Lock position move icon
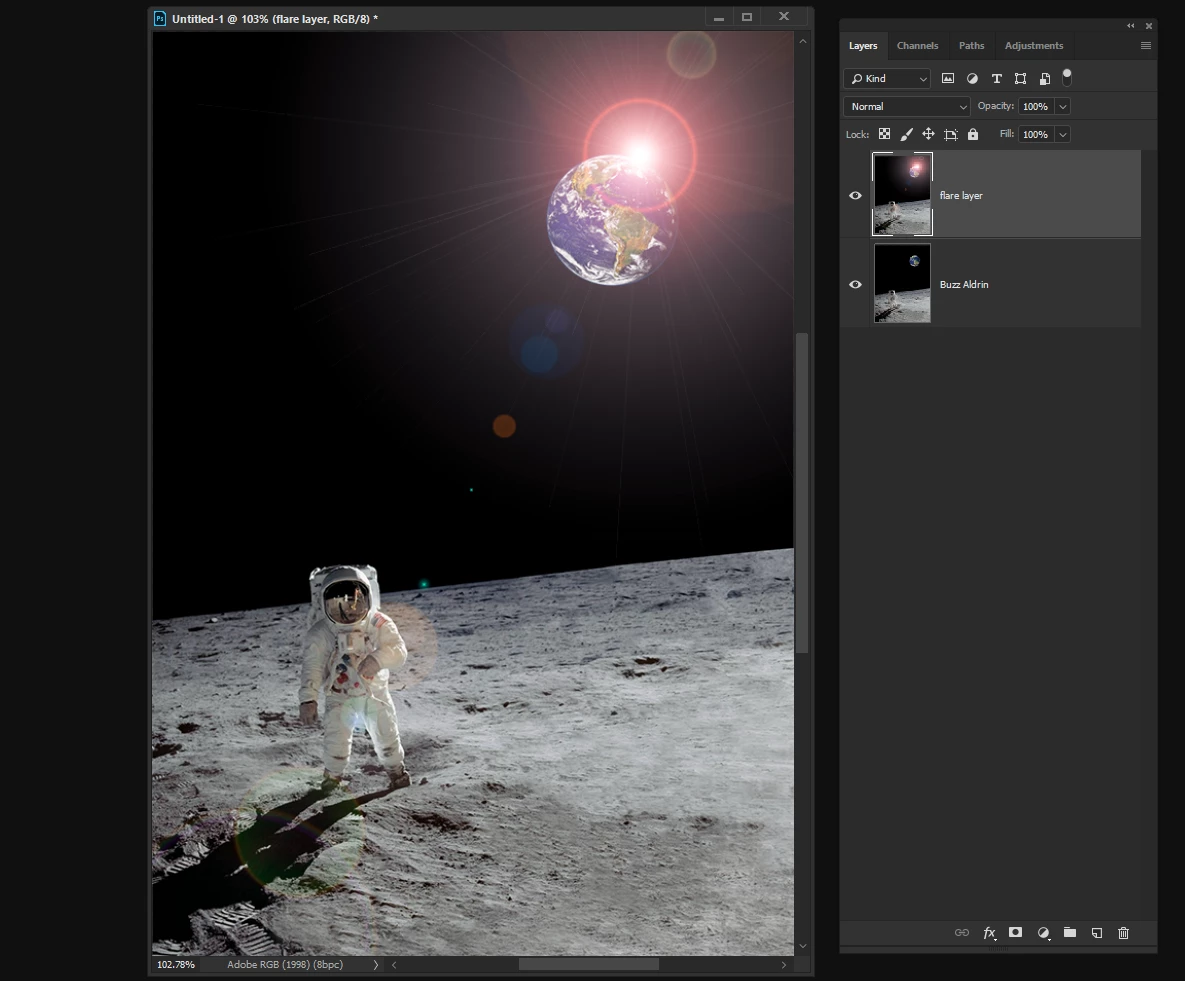The width and height of the screenshot is (1185, 981). pyautogui.click(x=928, y=134)
